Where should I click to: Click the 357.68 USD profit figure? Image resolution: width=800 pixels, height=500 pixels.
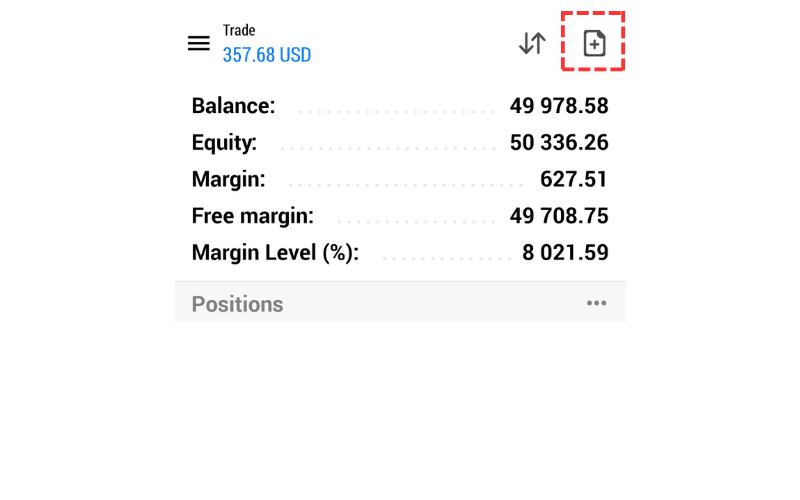[267, 55]
